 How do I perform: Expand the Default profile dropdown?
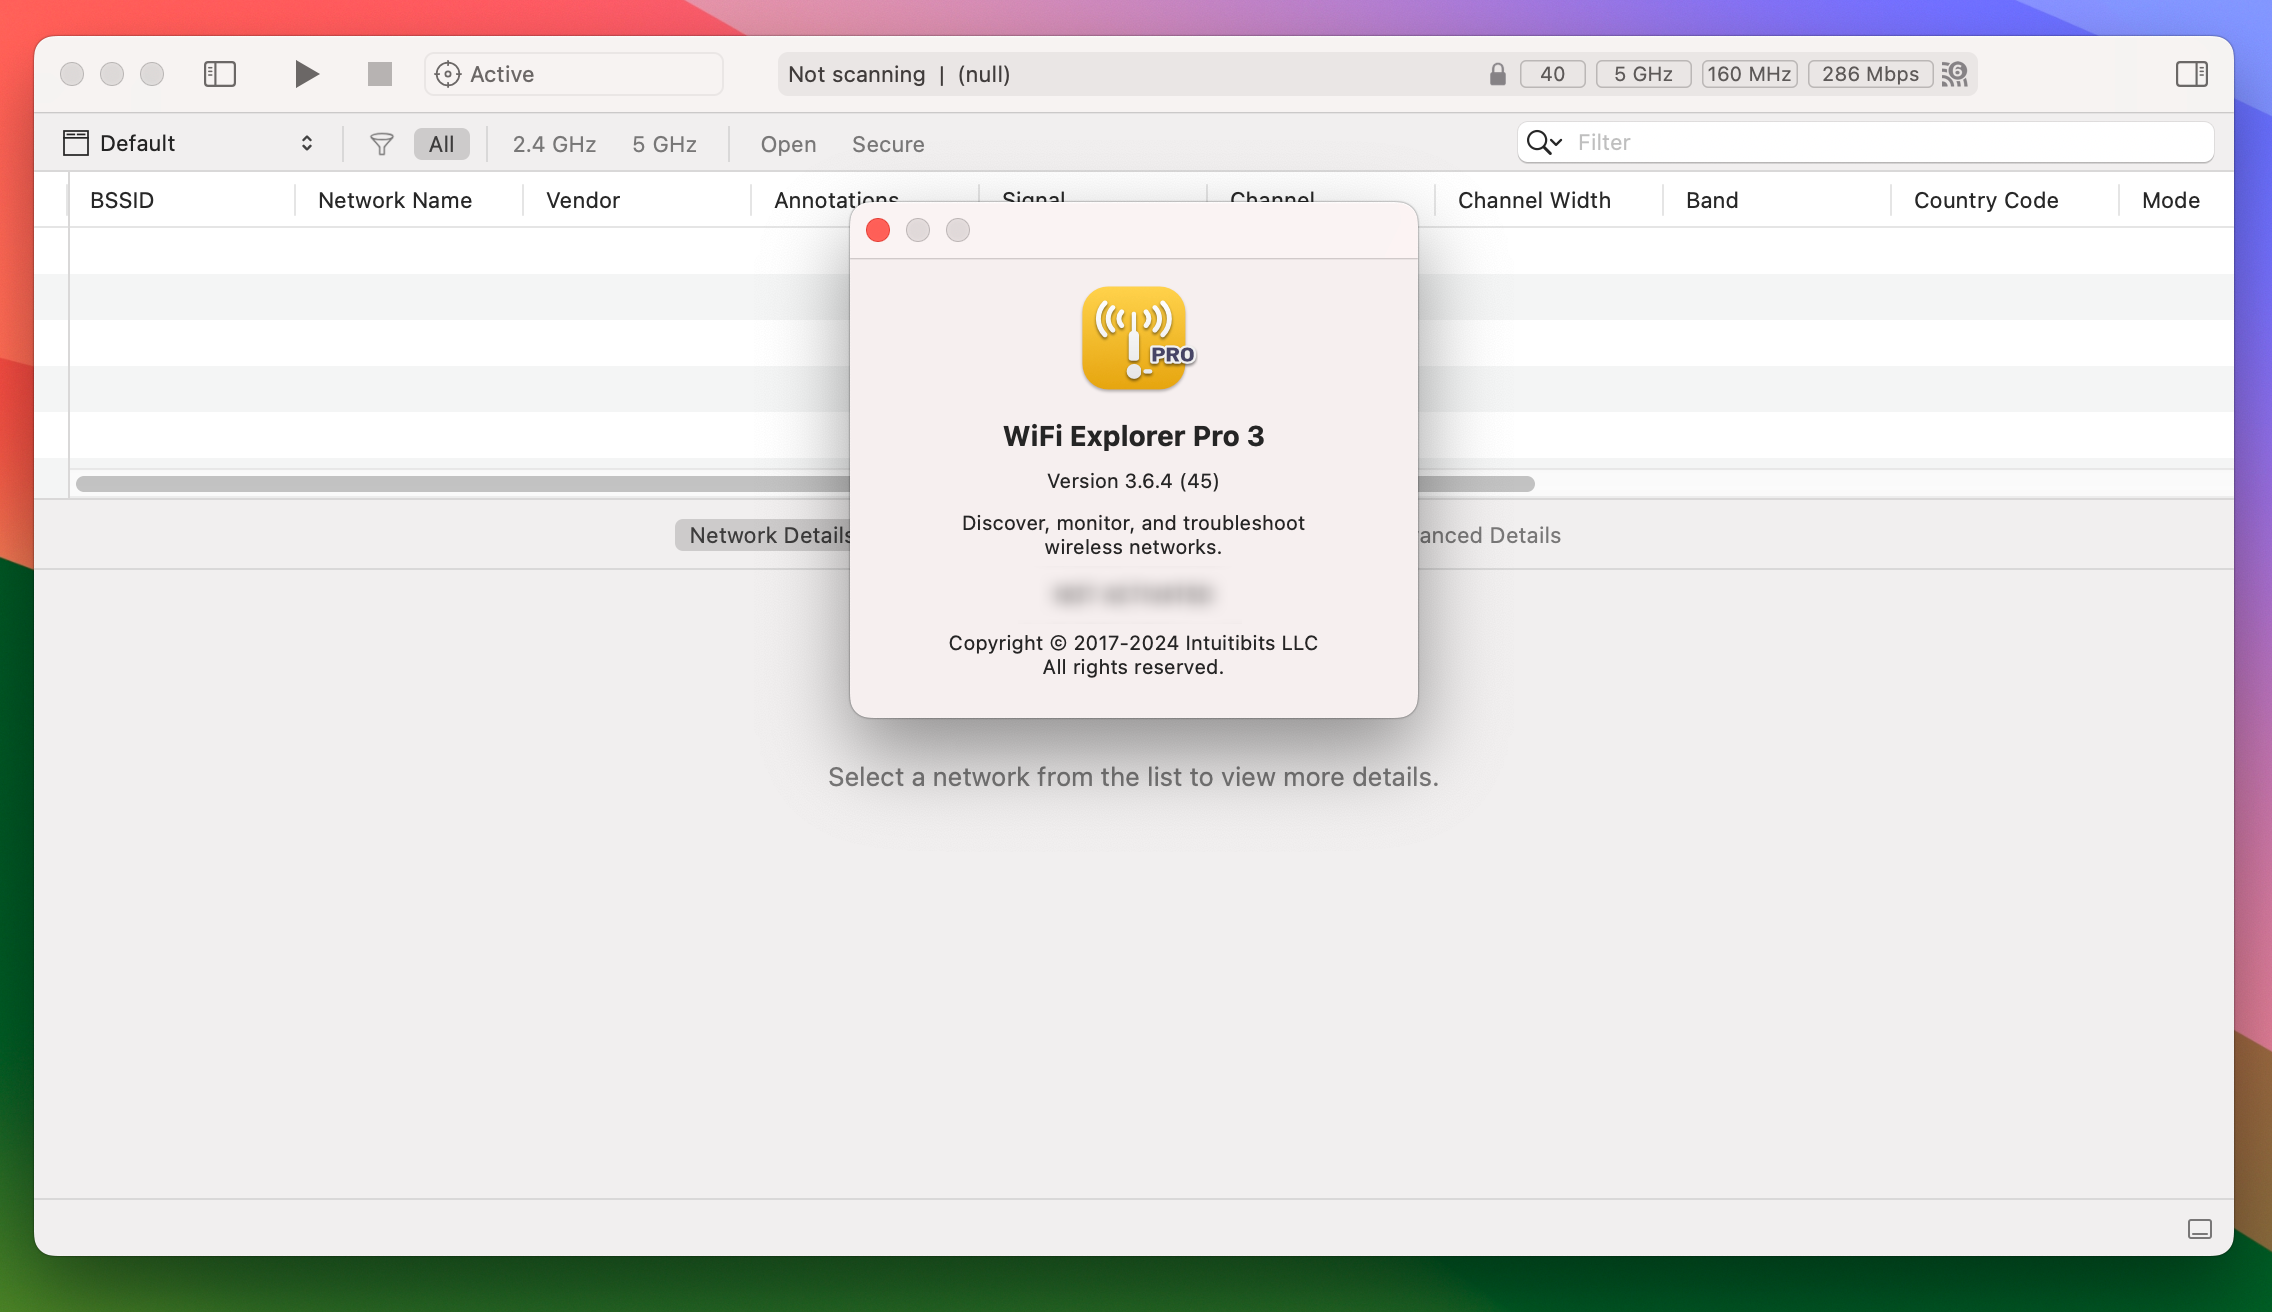pos(186,142)
